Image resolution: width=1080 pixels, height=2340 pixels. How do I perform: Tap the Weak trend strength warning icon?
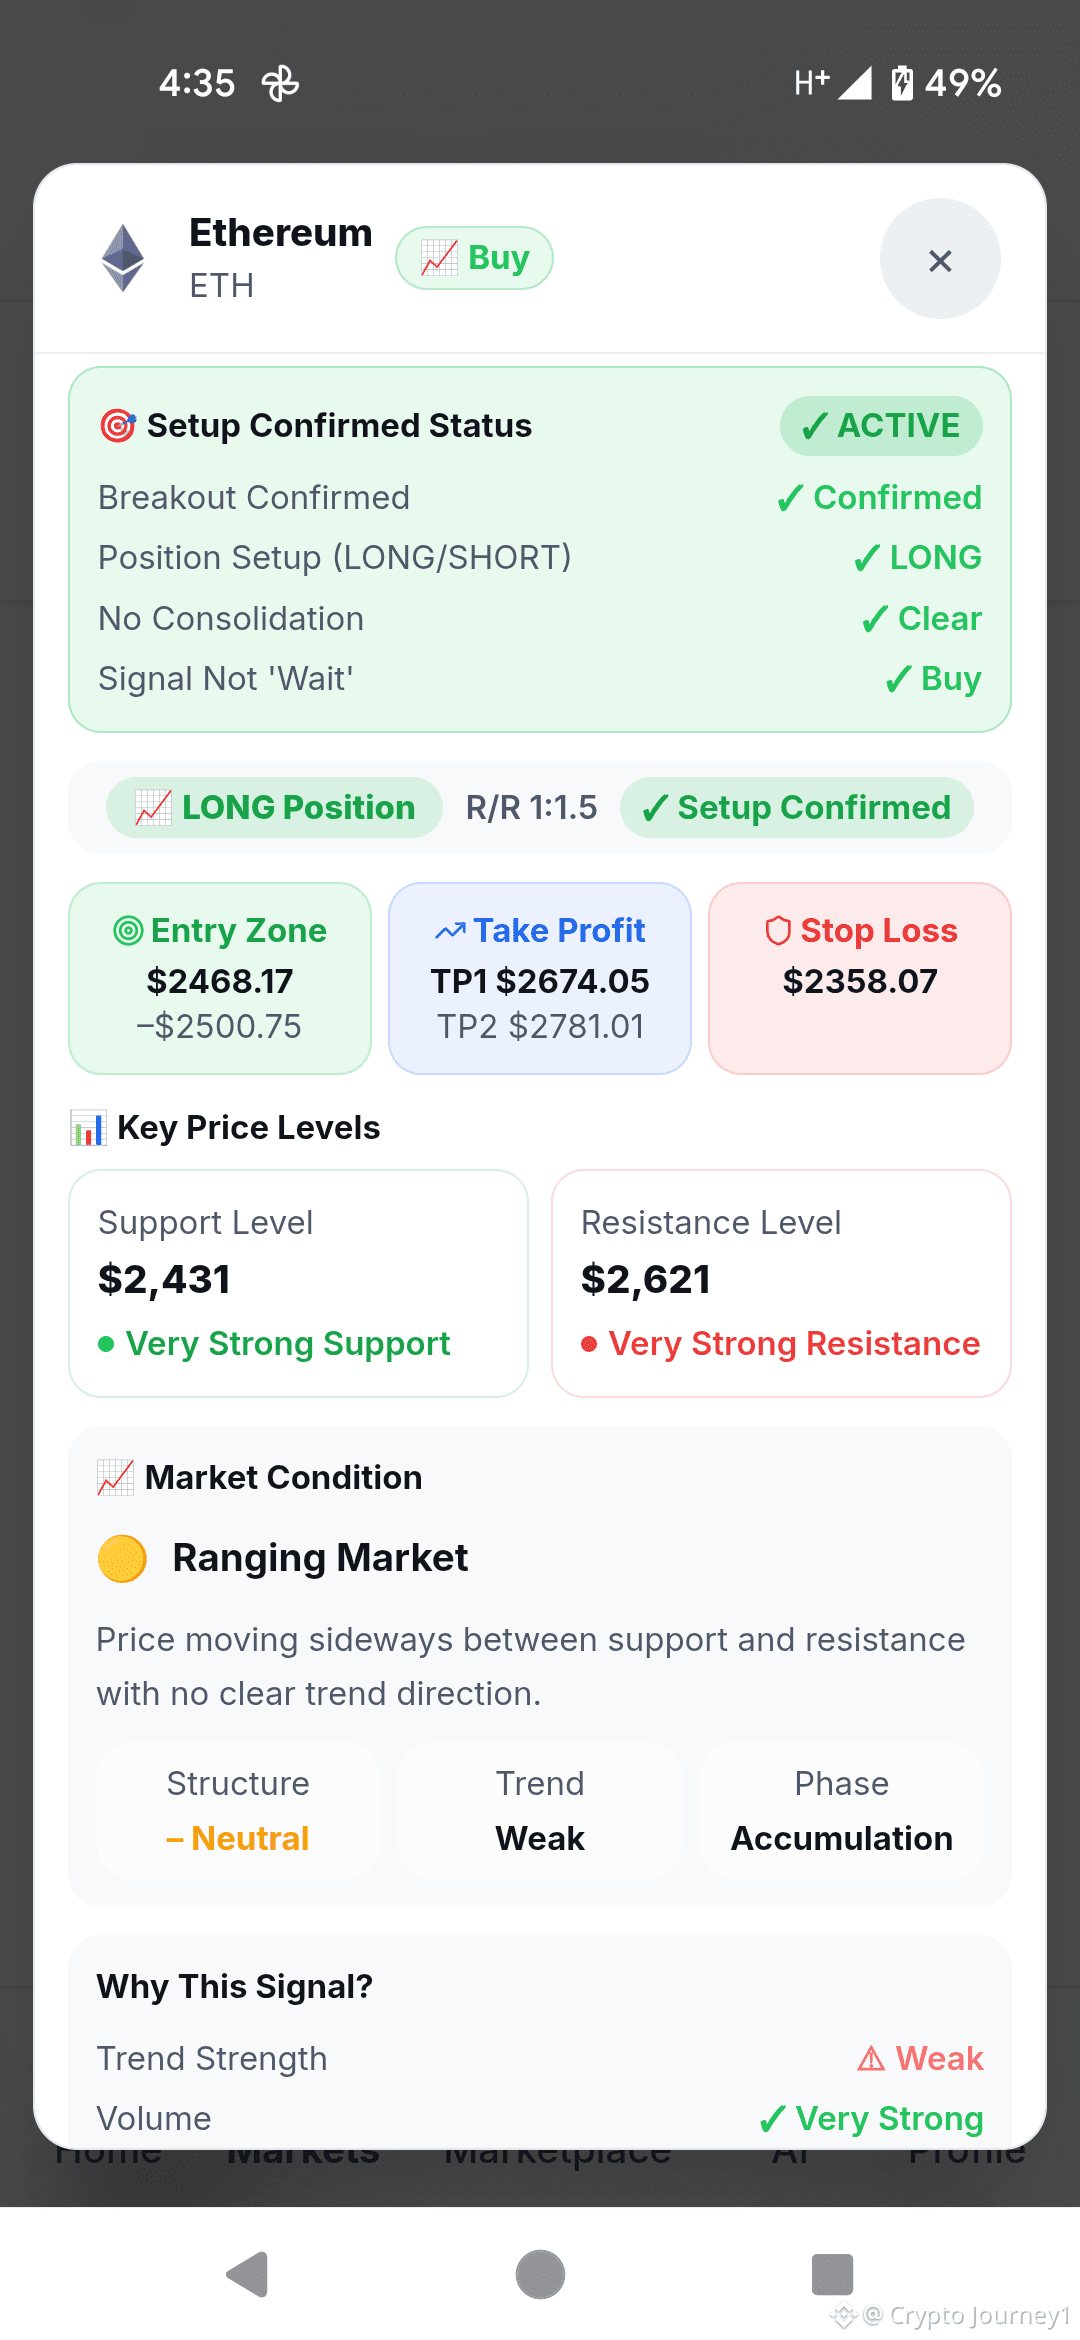[x=871, y=2059]
